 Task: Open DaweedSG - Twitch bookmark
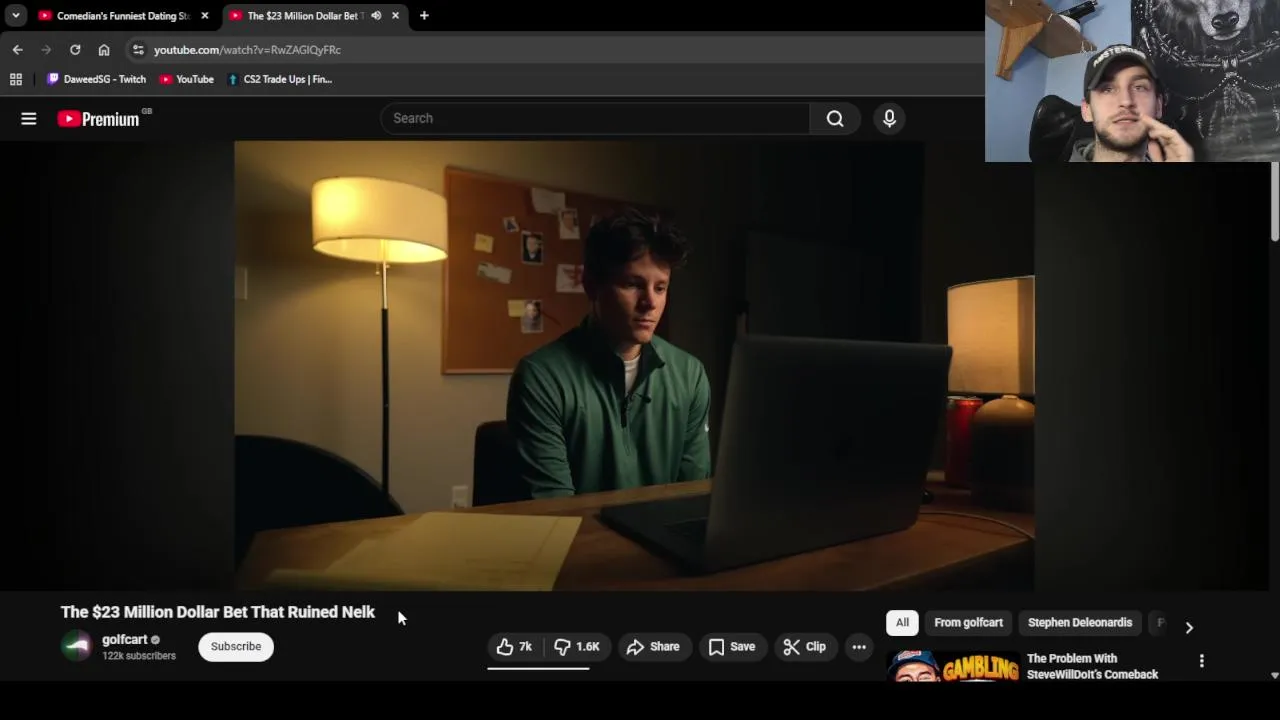[x=97, y=79]
